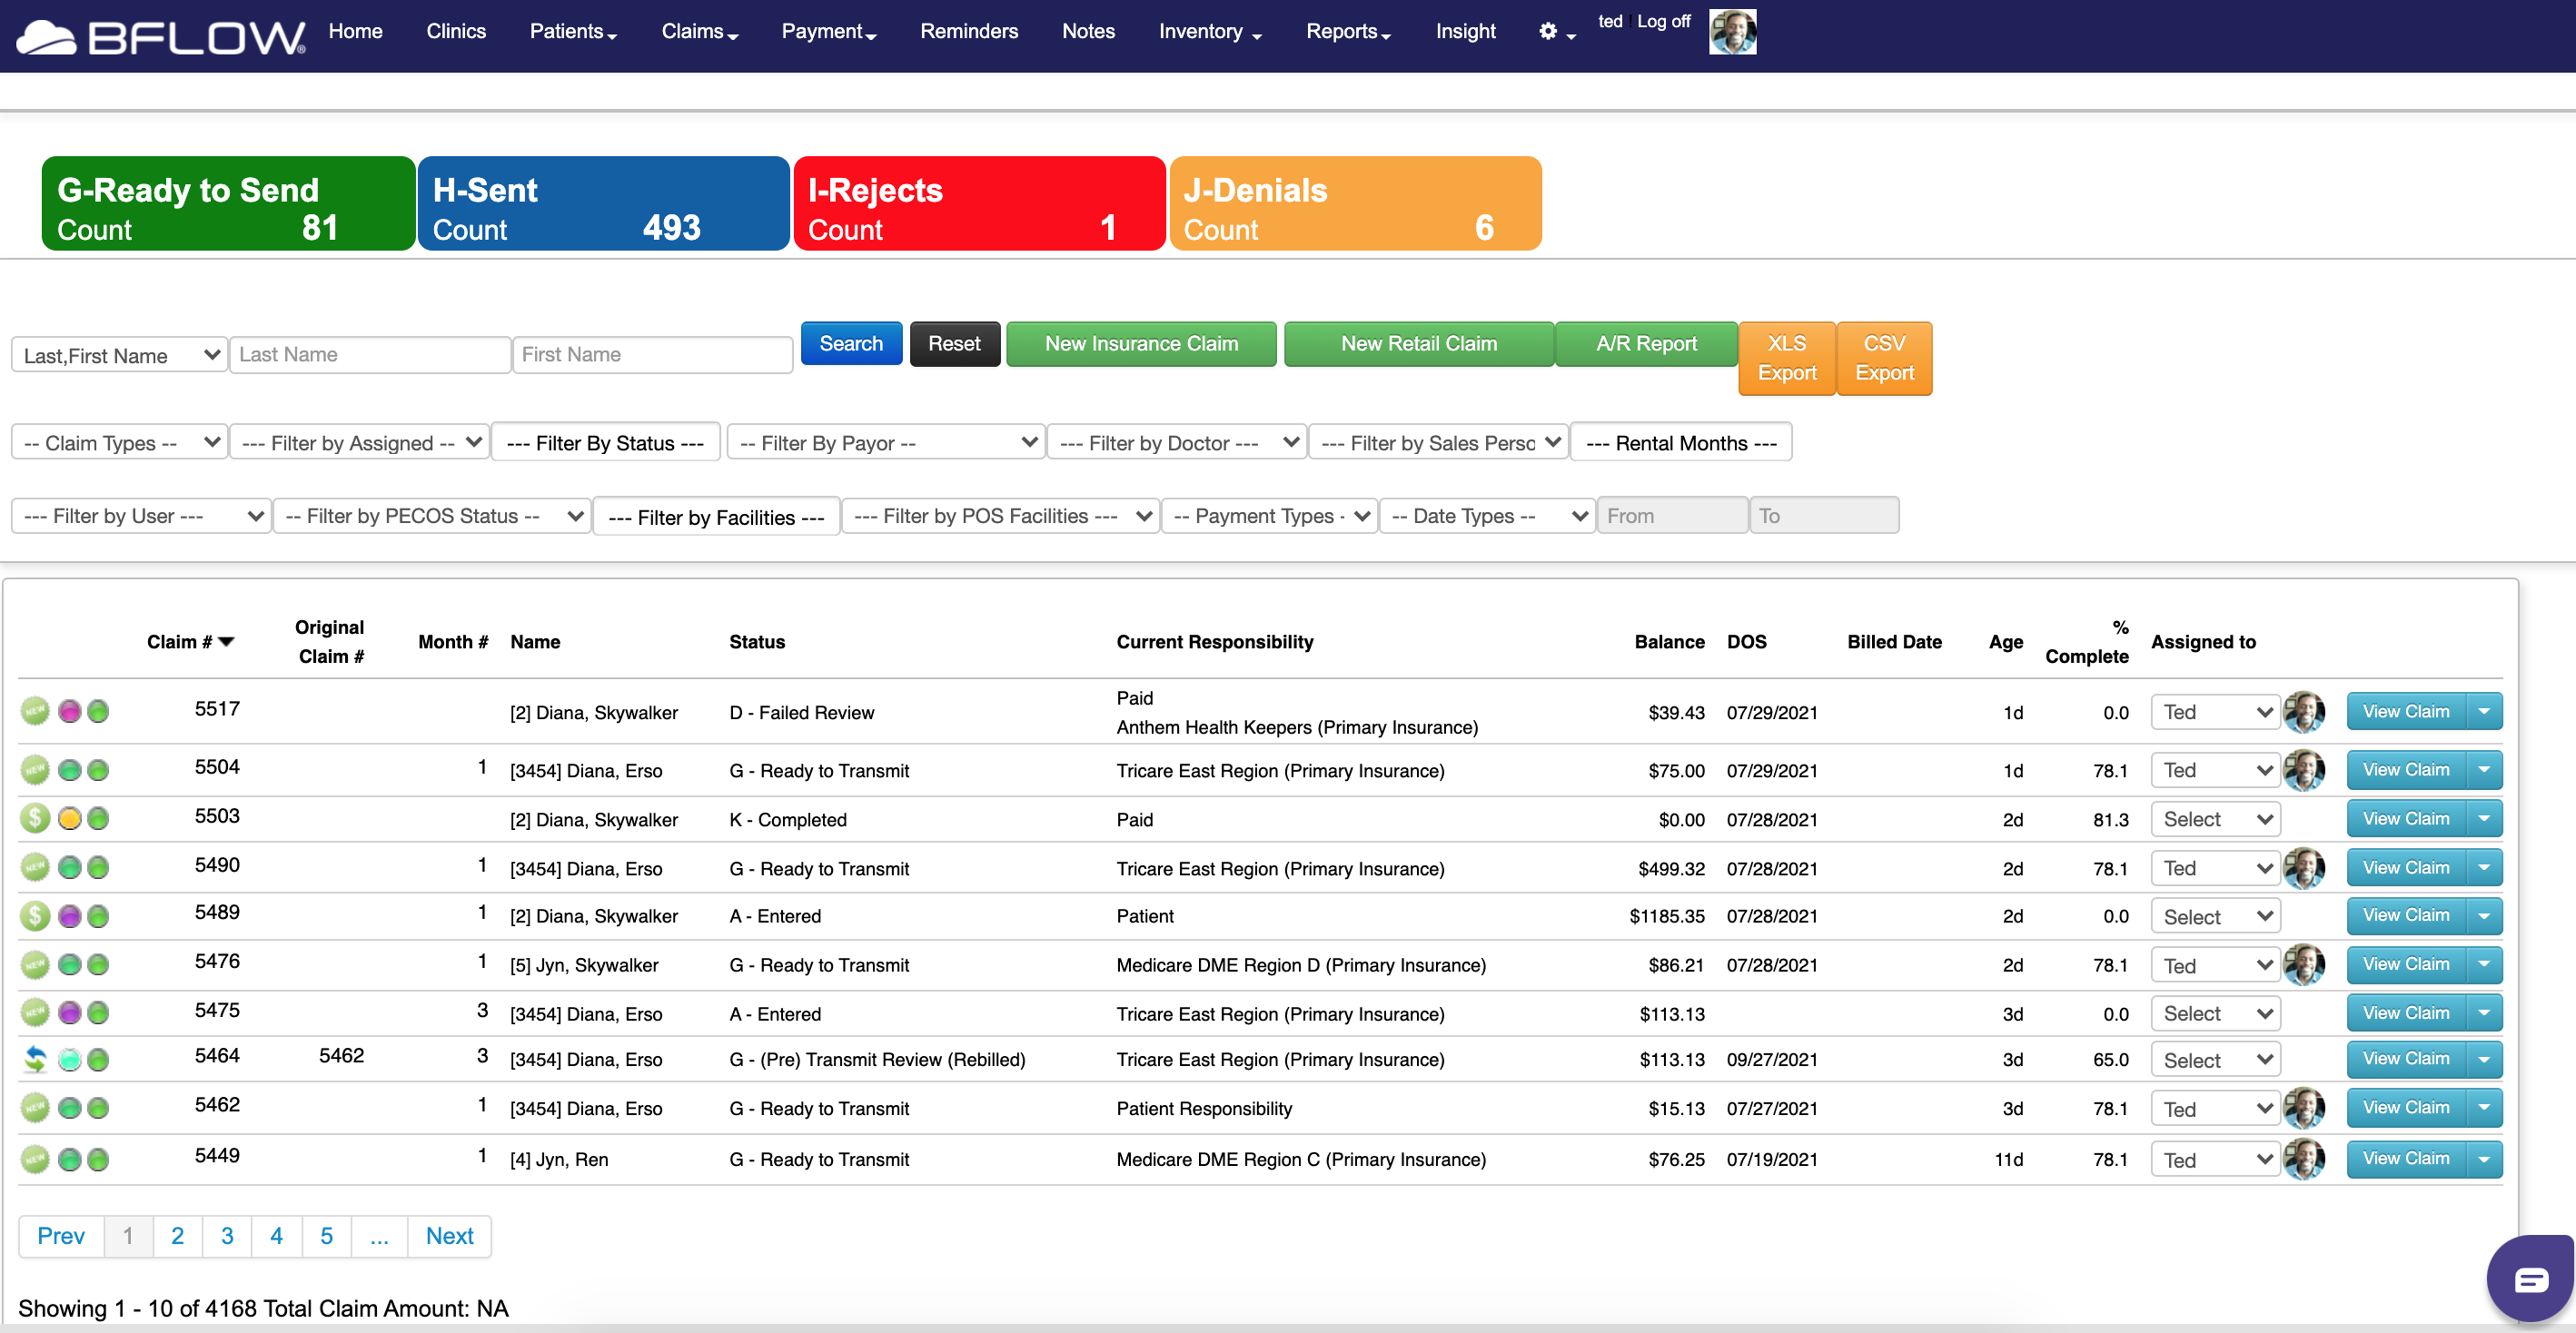Click the settings gear icon in navbar

(1548, 32)
